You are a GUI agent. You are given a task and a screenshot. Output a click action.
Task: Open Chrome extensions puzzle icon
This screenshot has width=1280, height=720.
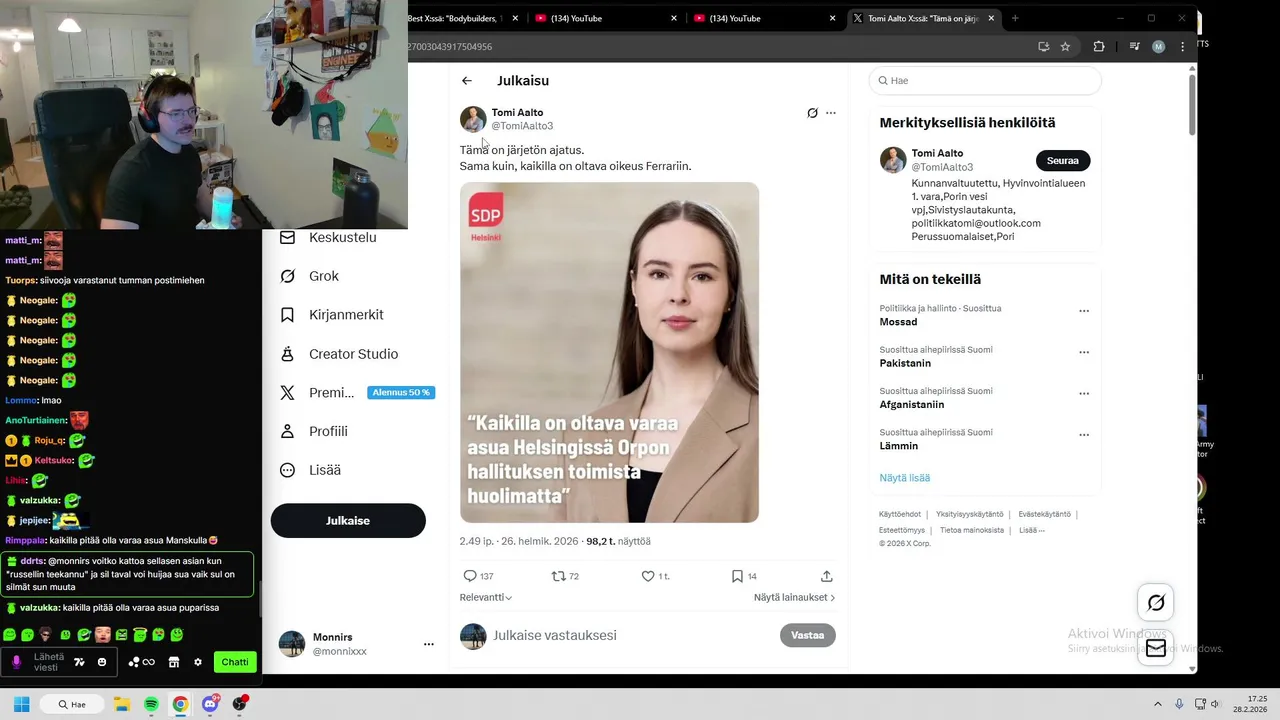[x=1099, y=47]
